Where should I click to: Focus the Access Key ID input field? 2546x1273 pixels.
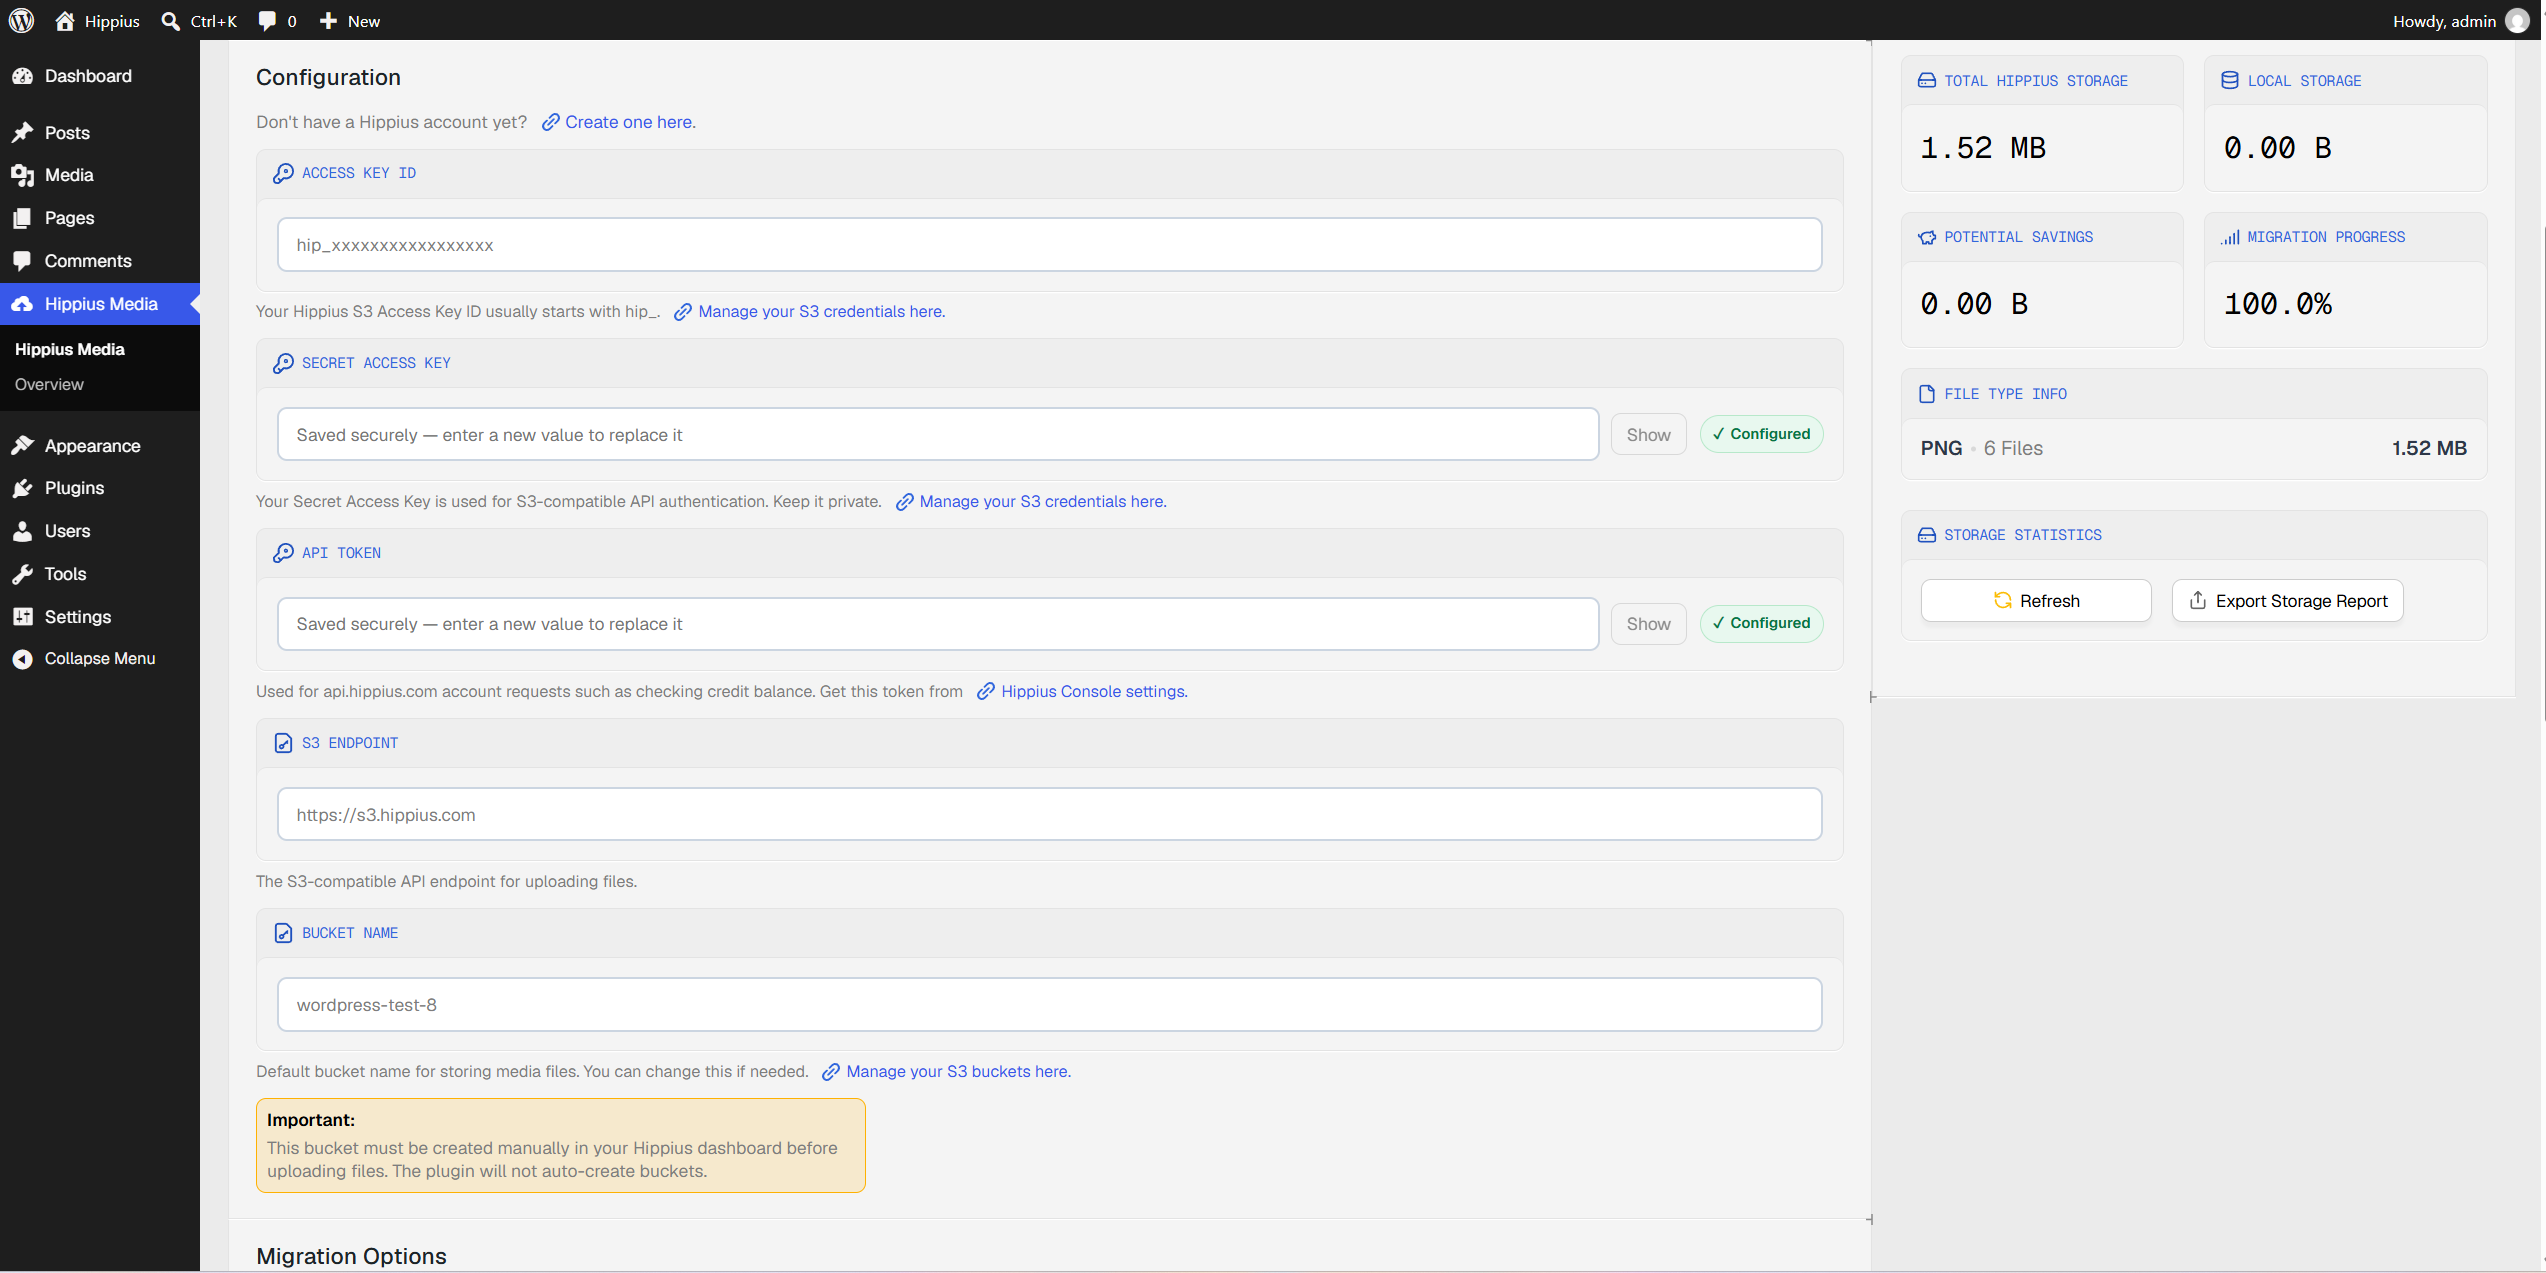coord(1049,245)
